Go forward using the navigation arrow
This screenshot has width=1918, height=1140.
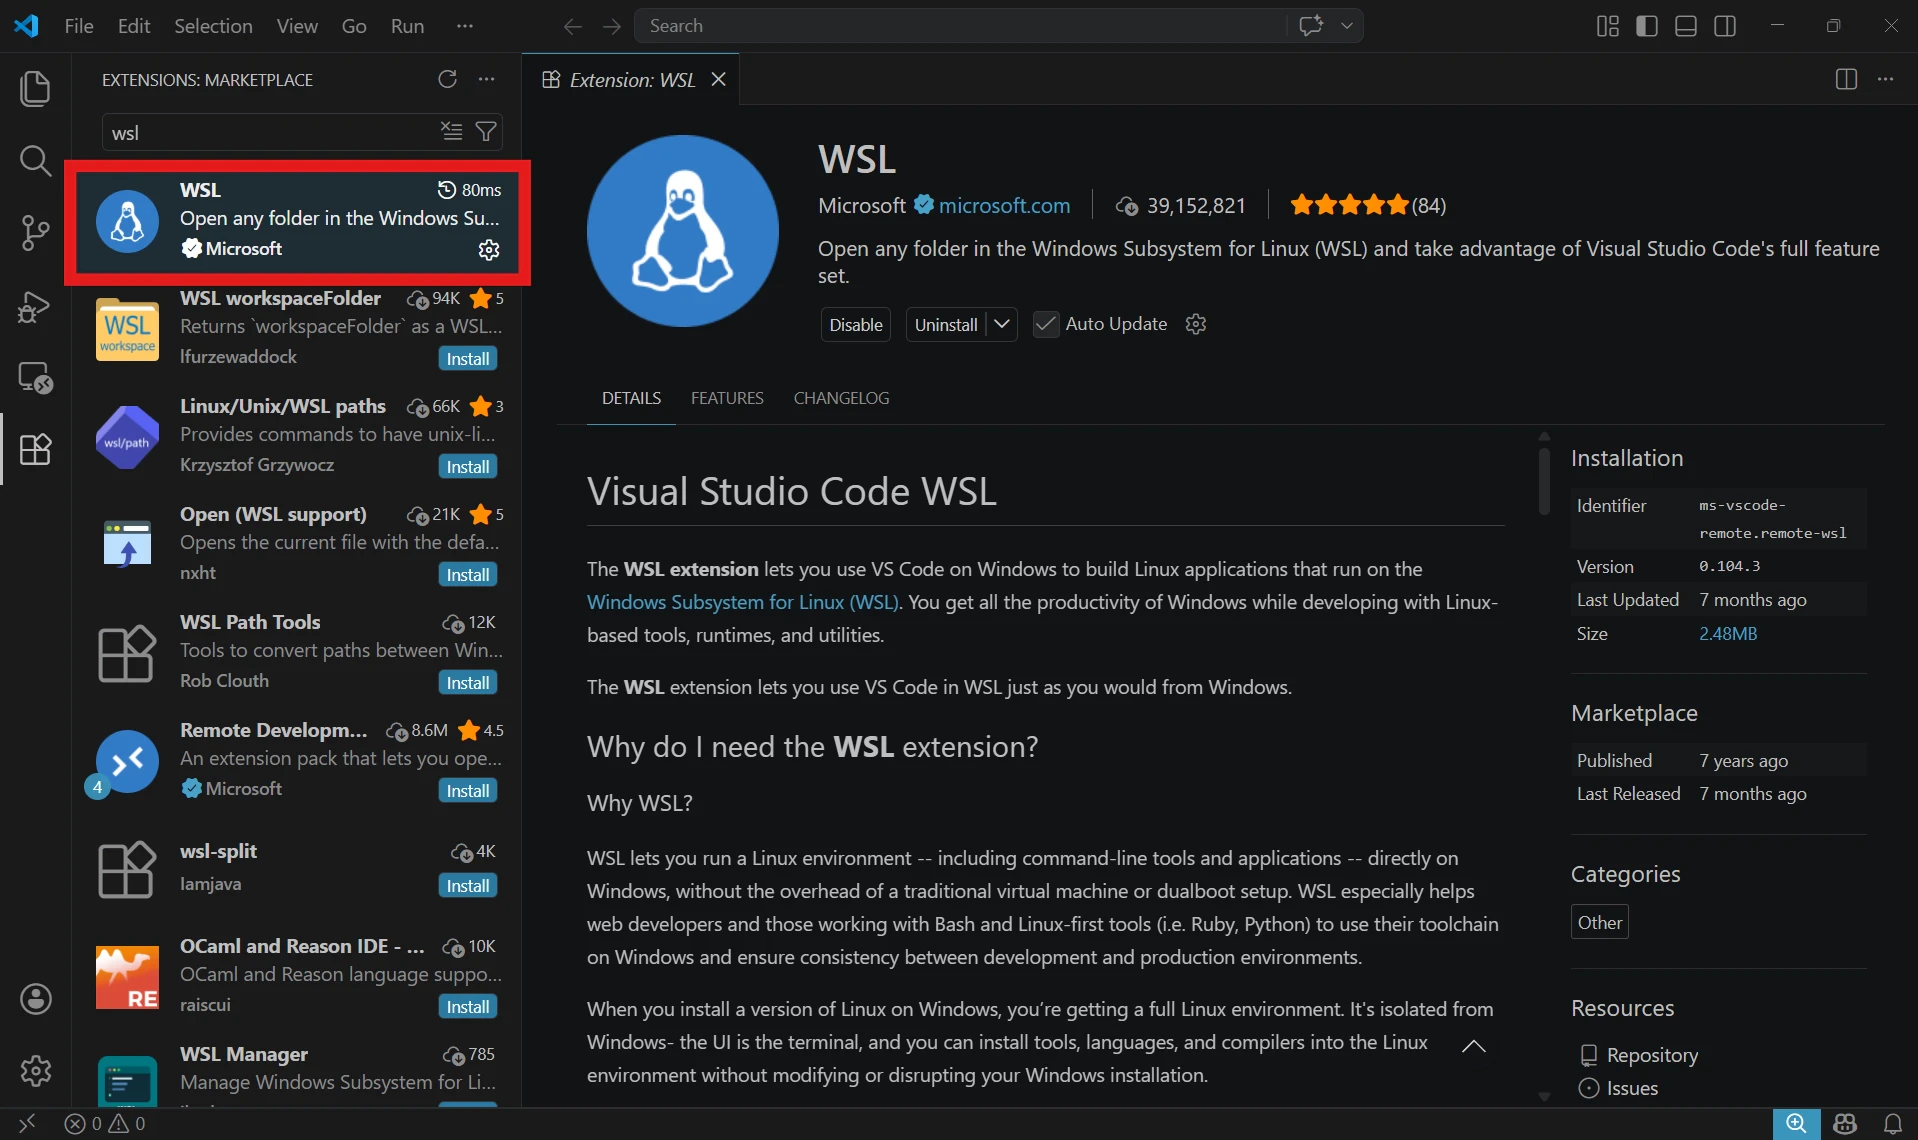pyautogui.click(x=612, y=26)
